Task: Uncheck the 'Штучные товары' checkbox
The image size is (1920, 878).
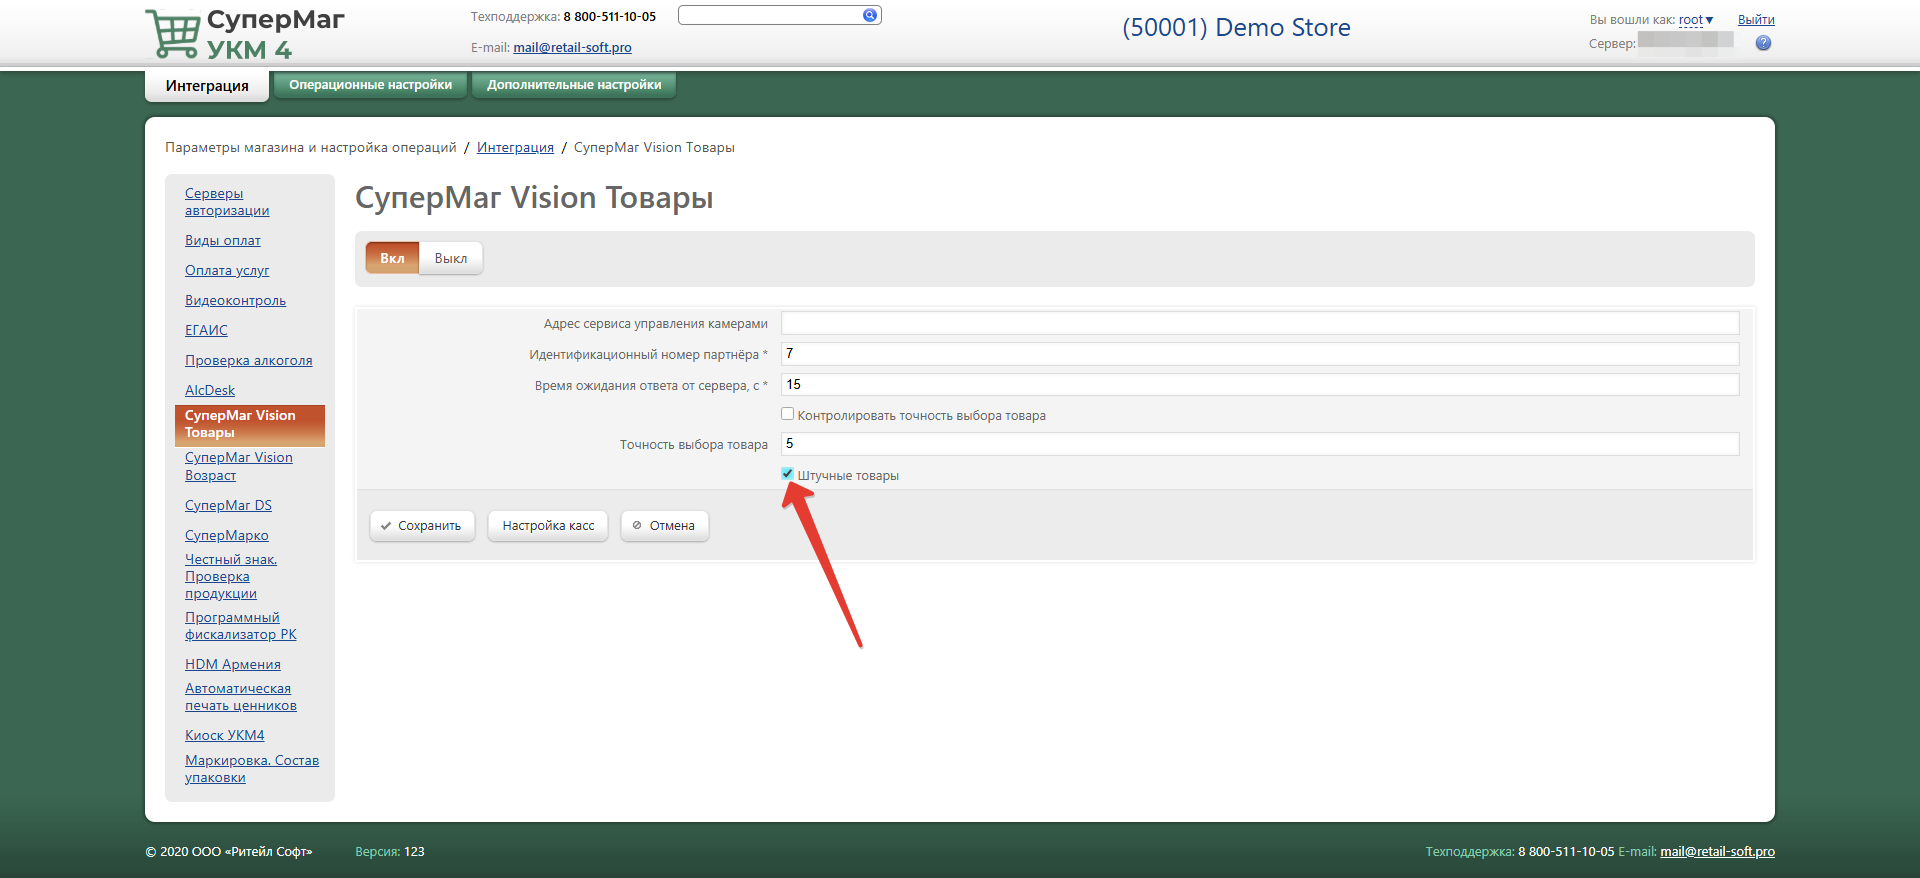Action: pos(788,474)
